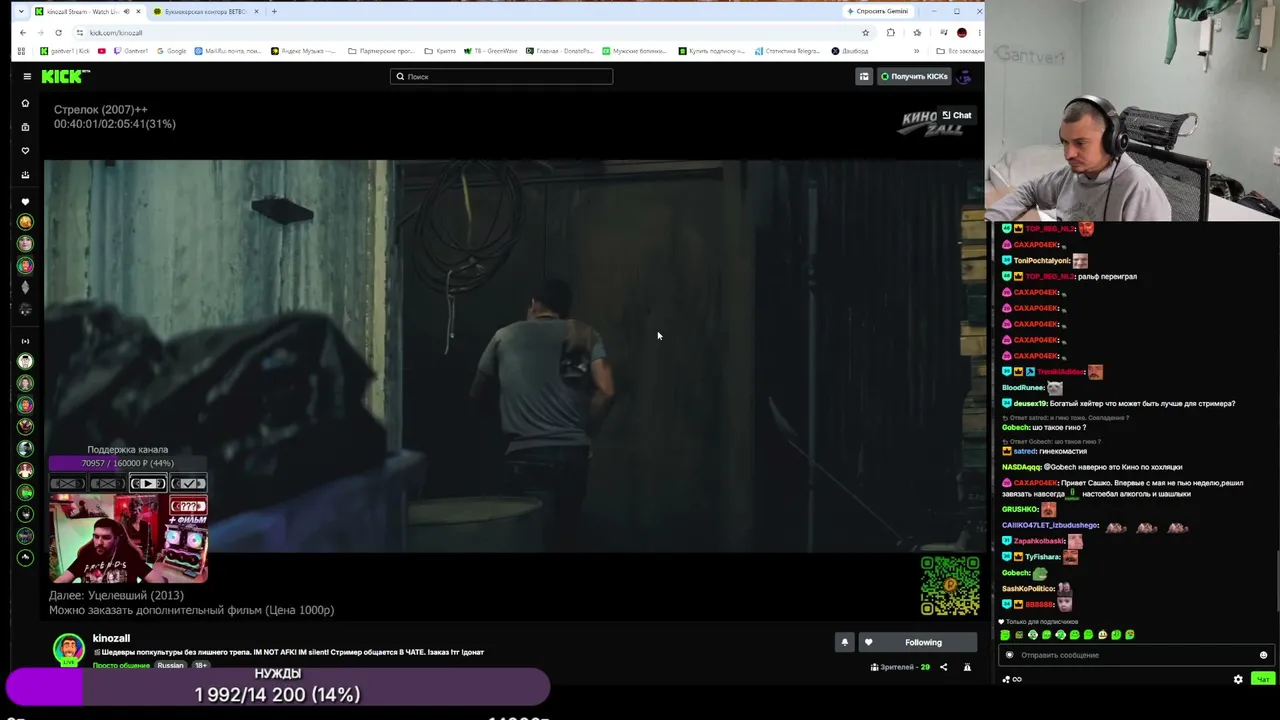Open the Kick sidebar hamburger menu
The height and width of the screenshot is (720, 1280).
point(27,76)
